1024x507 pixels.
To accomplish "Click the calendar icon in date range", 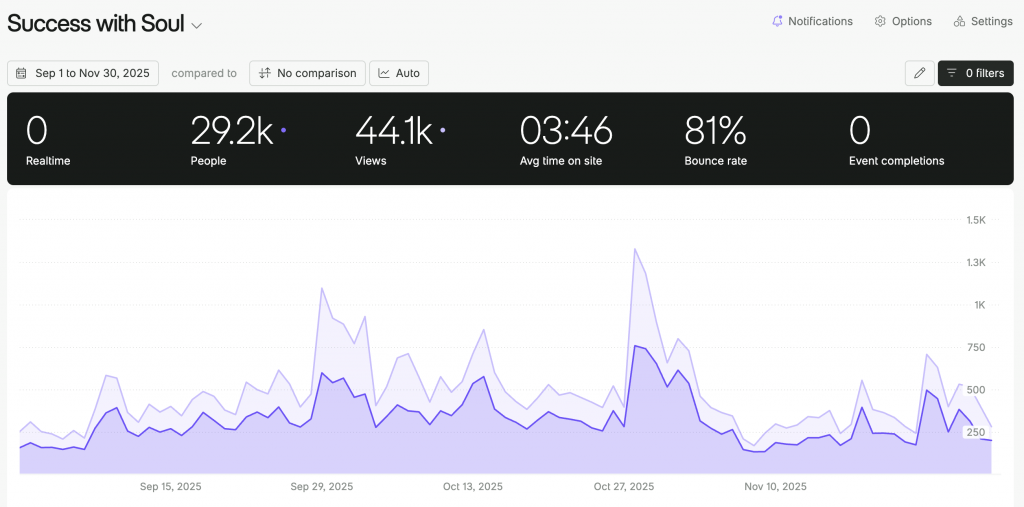I will tap(22, 73).
